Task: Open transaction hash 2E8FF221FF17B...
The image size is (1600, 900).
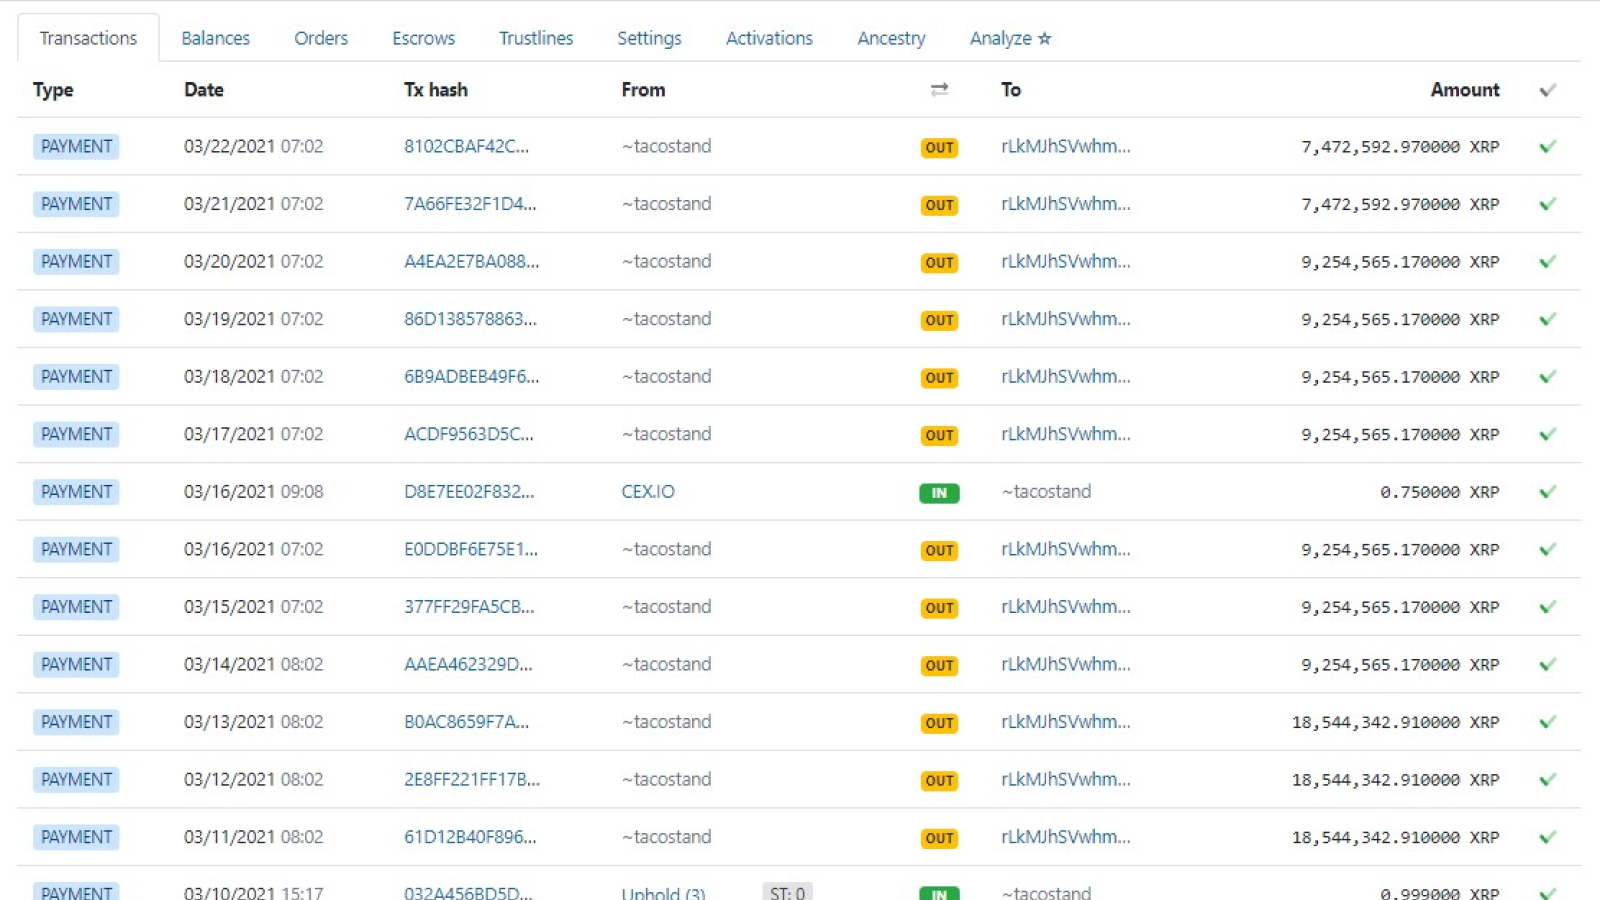Action: point(472,779)
